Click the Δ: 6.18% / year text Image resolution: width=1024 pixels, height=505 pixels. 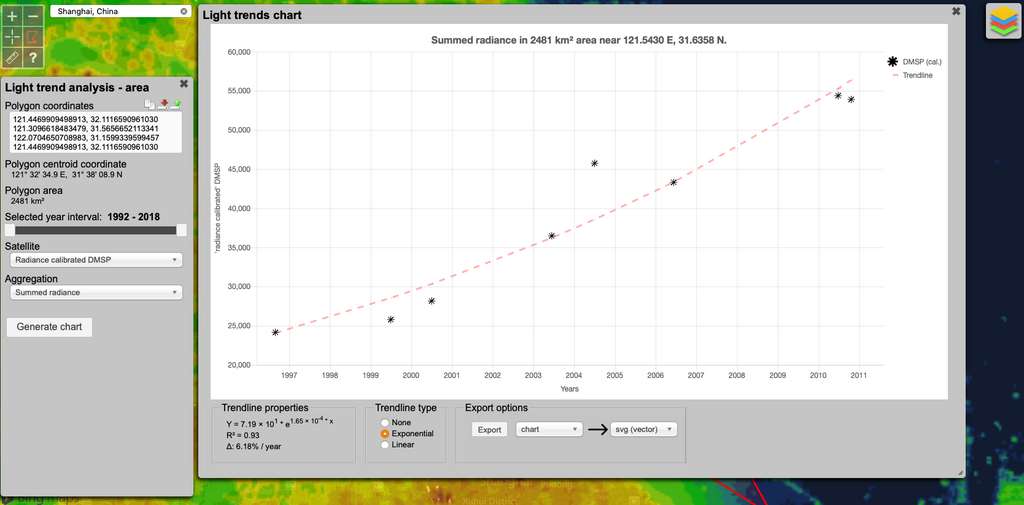click(x=254, y=446)
